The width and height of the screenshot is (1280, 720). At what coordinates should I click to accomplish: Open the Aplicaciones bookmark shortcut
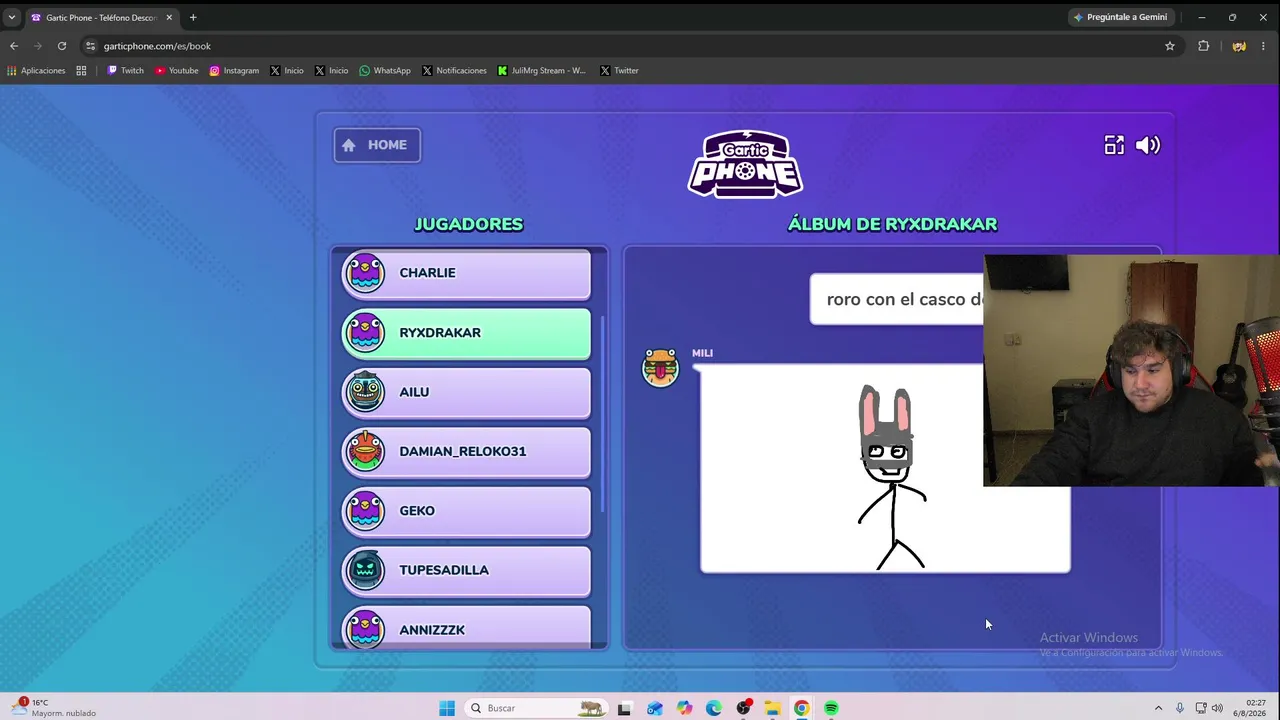pyautogui.click(x=36, y=71)
